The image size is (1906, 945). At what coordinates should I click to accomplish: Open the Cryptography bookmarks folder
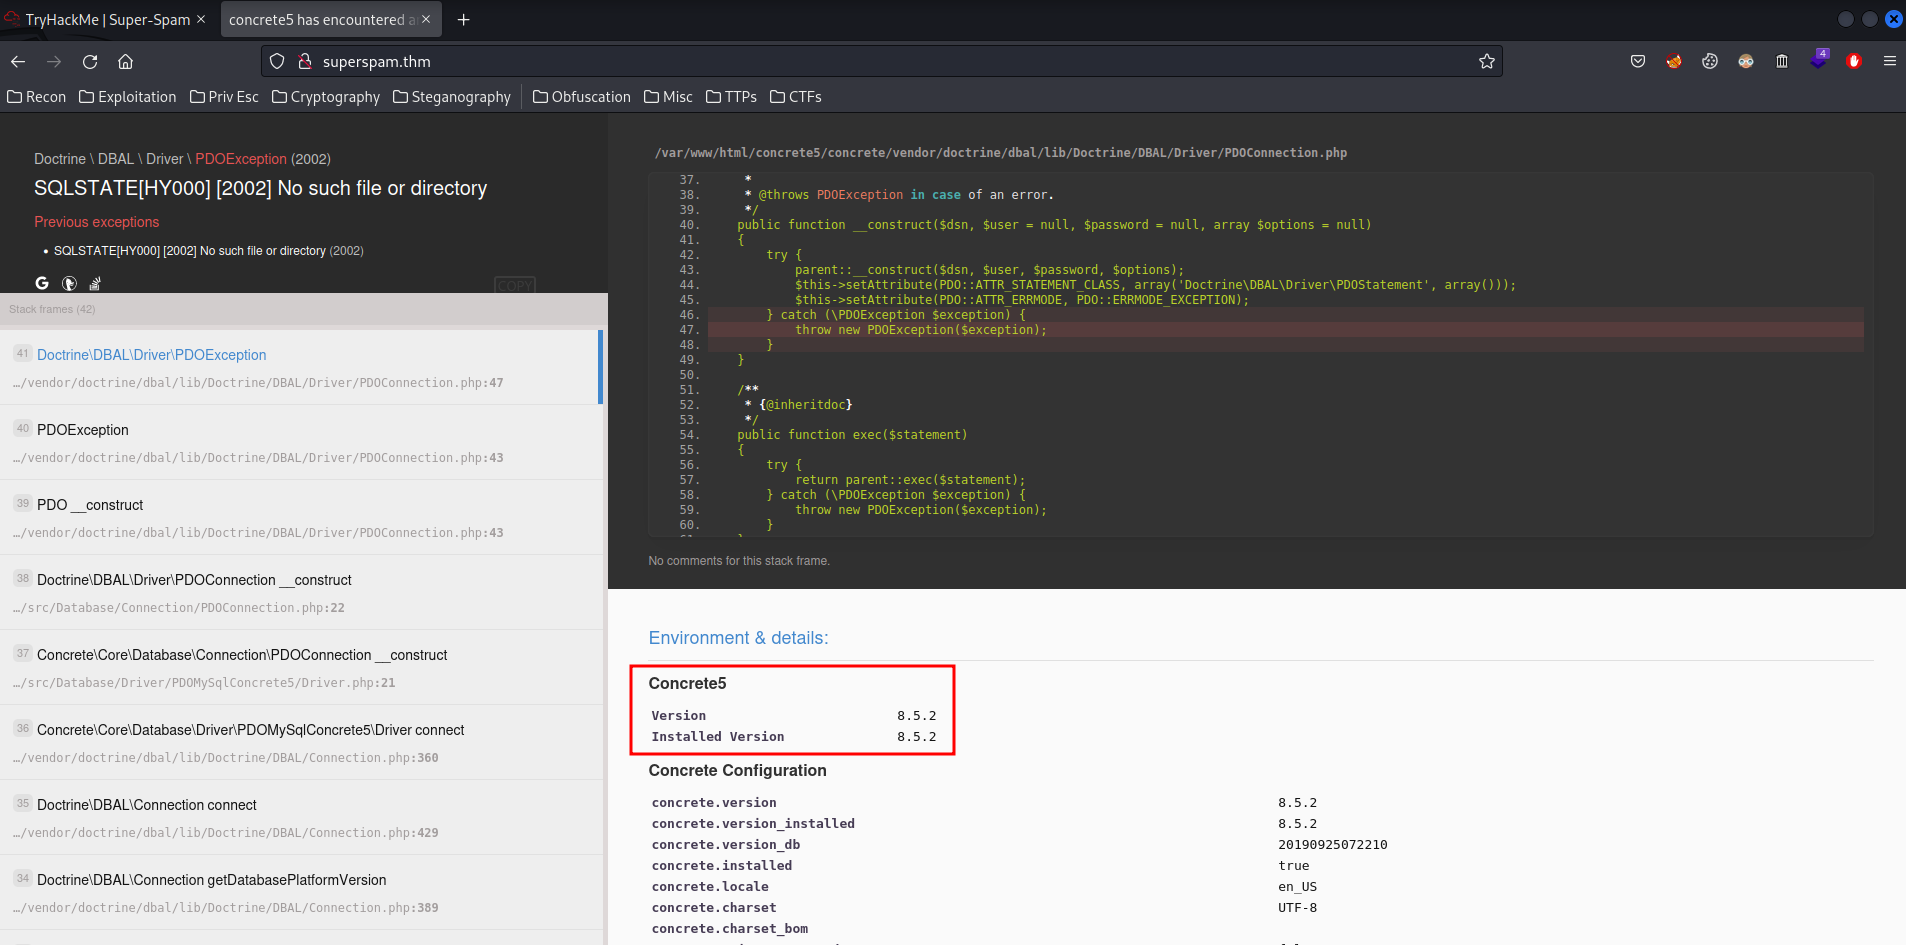coord(326,97)
